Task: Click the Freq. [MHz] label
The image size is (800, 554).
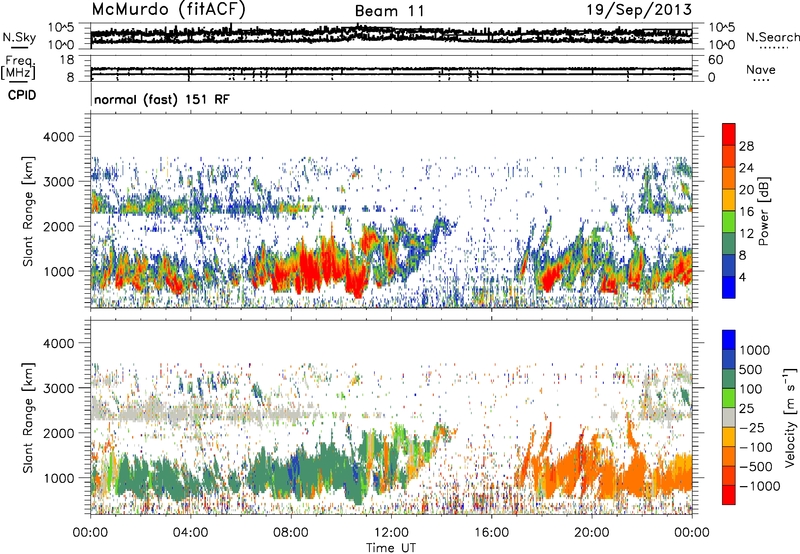Action: (18, 69)
